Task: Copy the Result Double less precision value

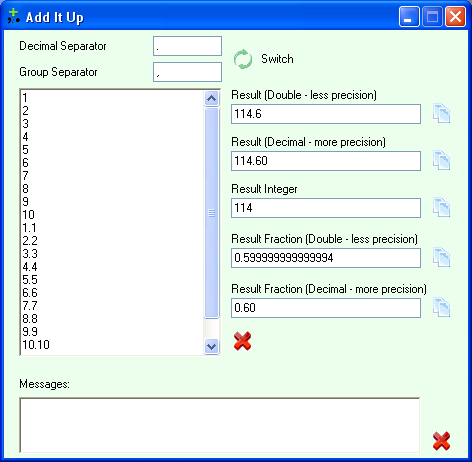Action: point(441,113)
